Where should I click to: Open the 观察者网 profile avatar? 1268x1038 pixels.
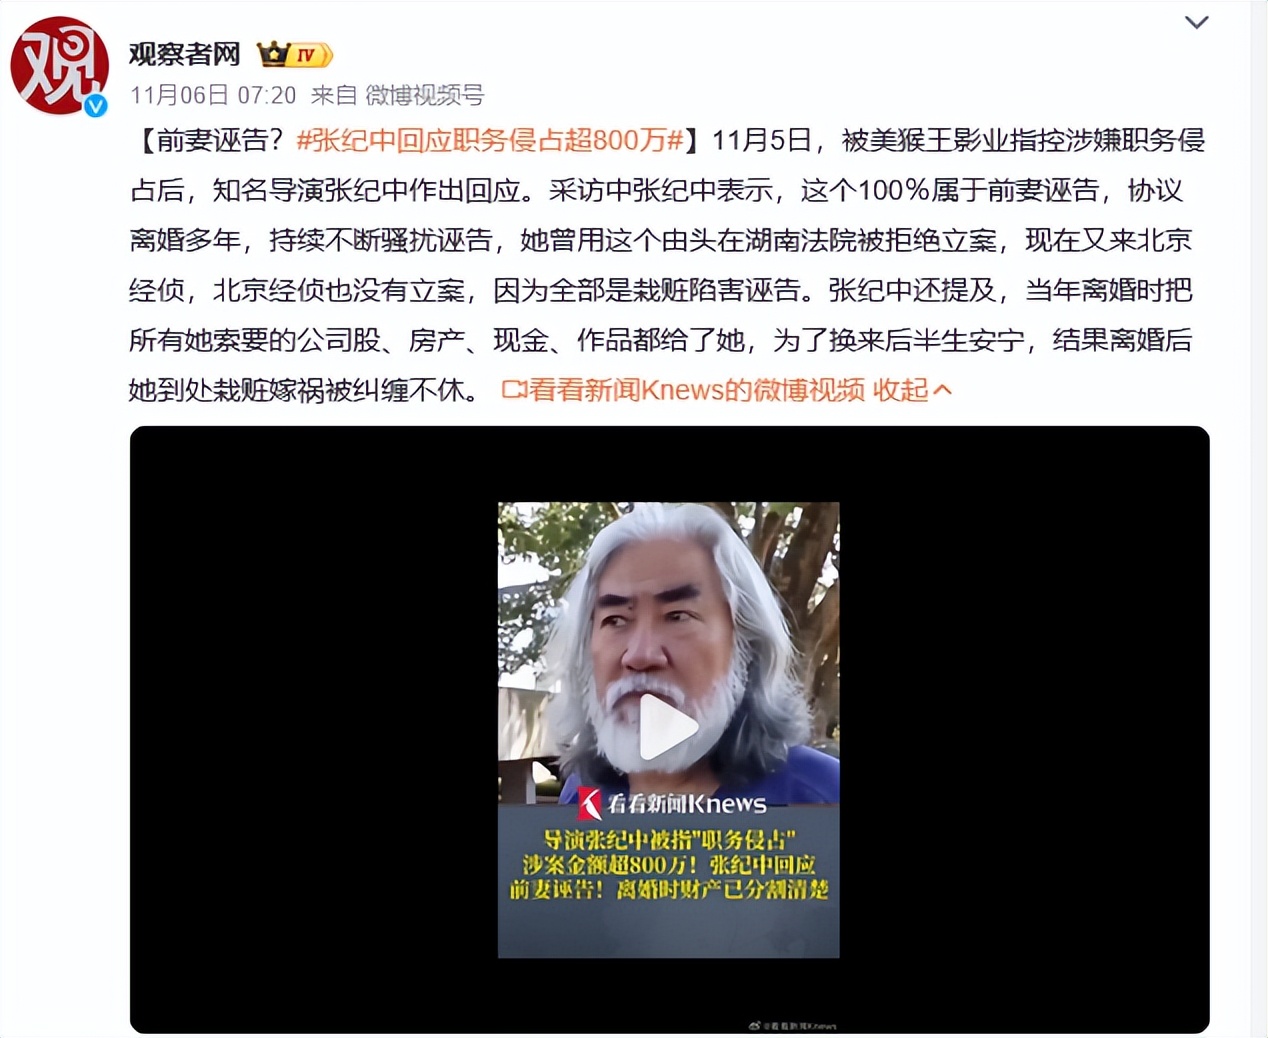(x=59, y=66)
